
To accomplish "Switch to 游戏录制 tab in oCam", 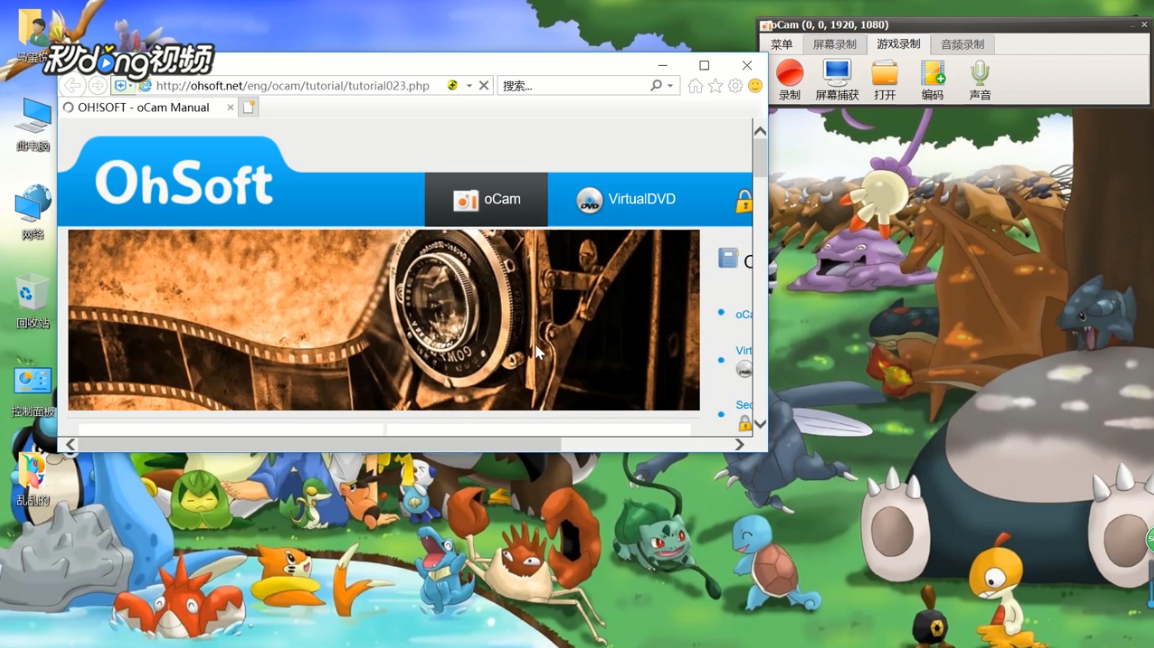I will 898,44.
